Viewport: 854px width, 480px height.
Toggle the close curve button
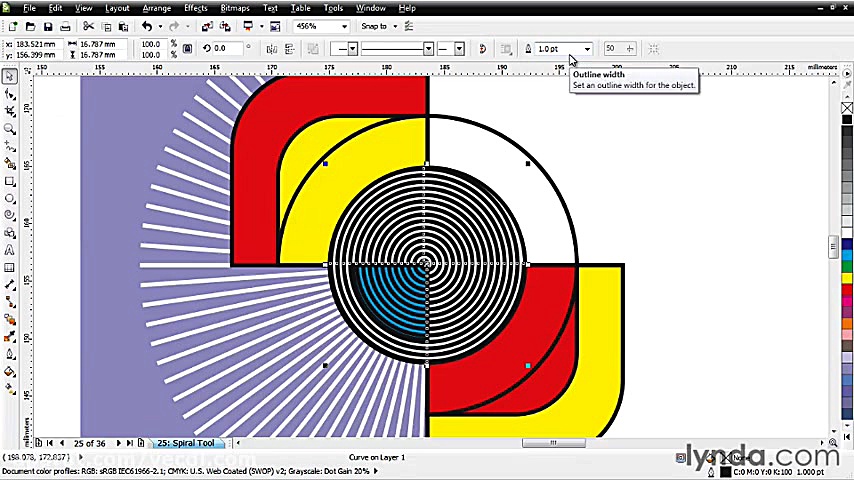(482, 48)
